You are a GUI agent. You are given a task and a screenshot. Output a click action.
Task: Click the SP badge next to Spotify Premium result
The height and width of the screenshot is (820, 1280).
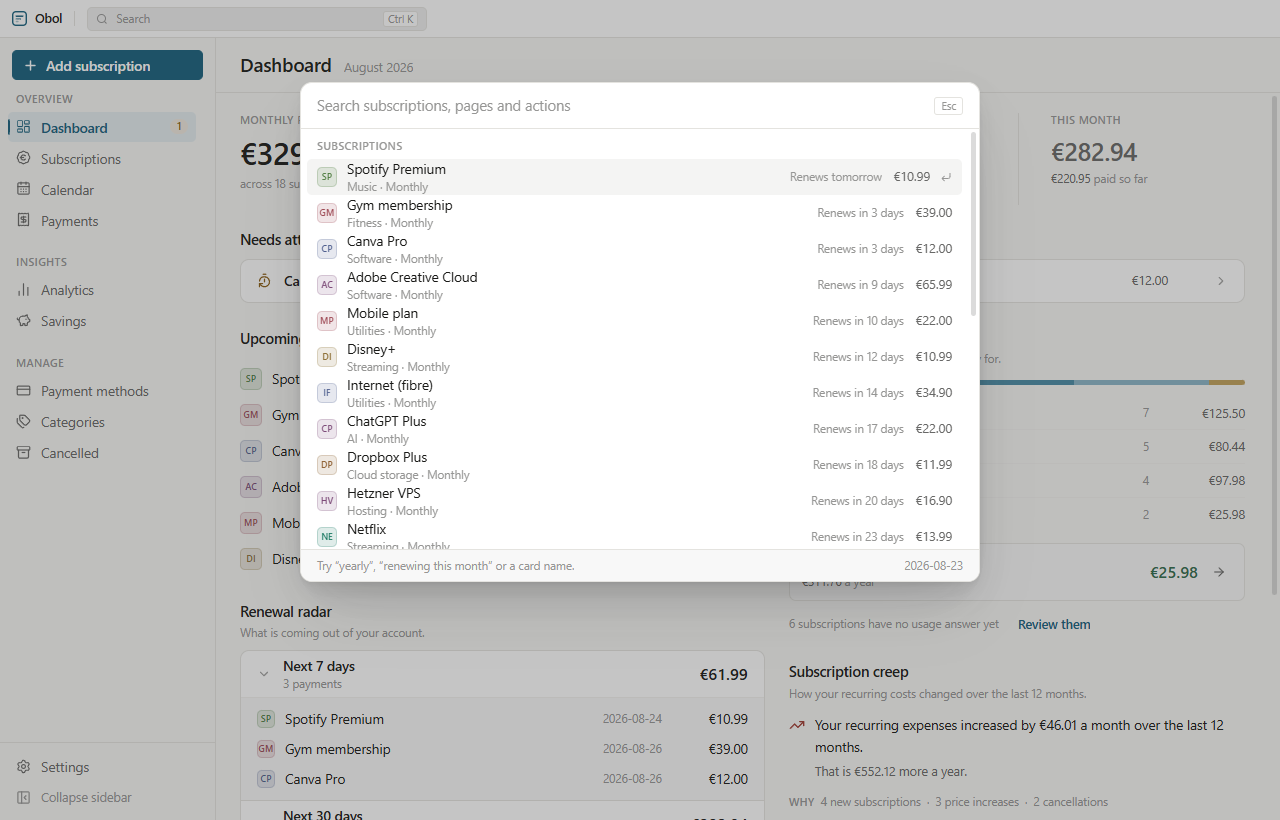327,177
